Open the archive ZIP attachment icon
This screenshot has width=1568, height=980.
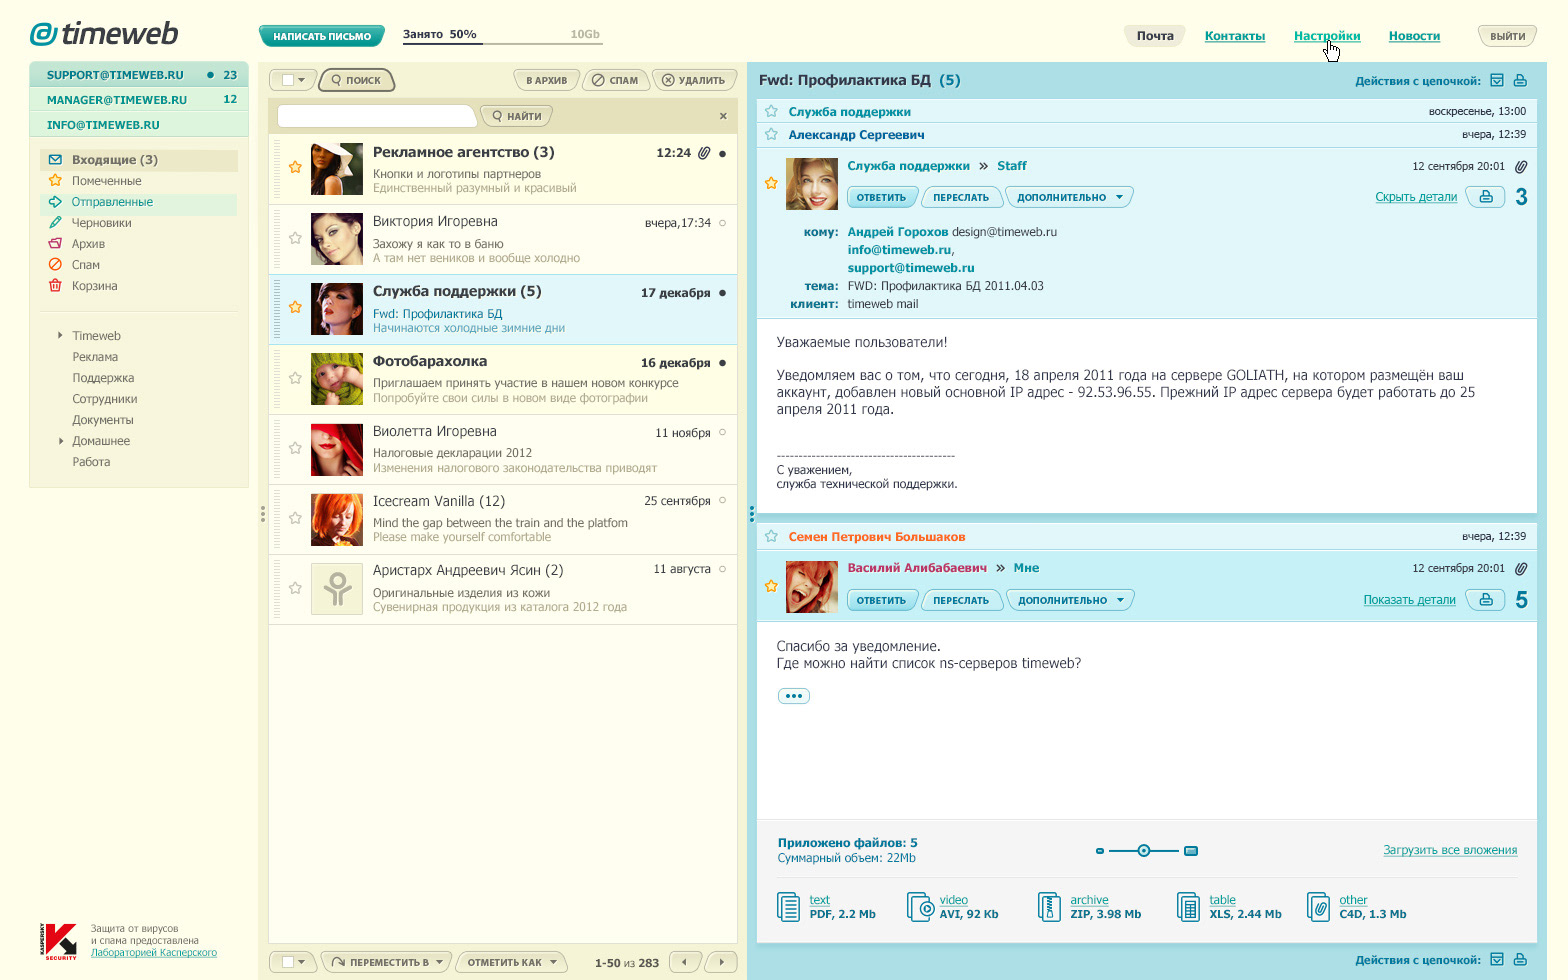pyautogui.click(x=1049, y=907)
